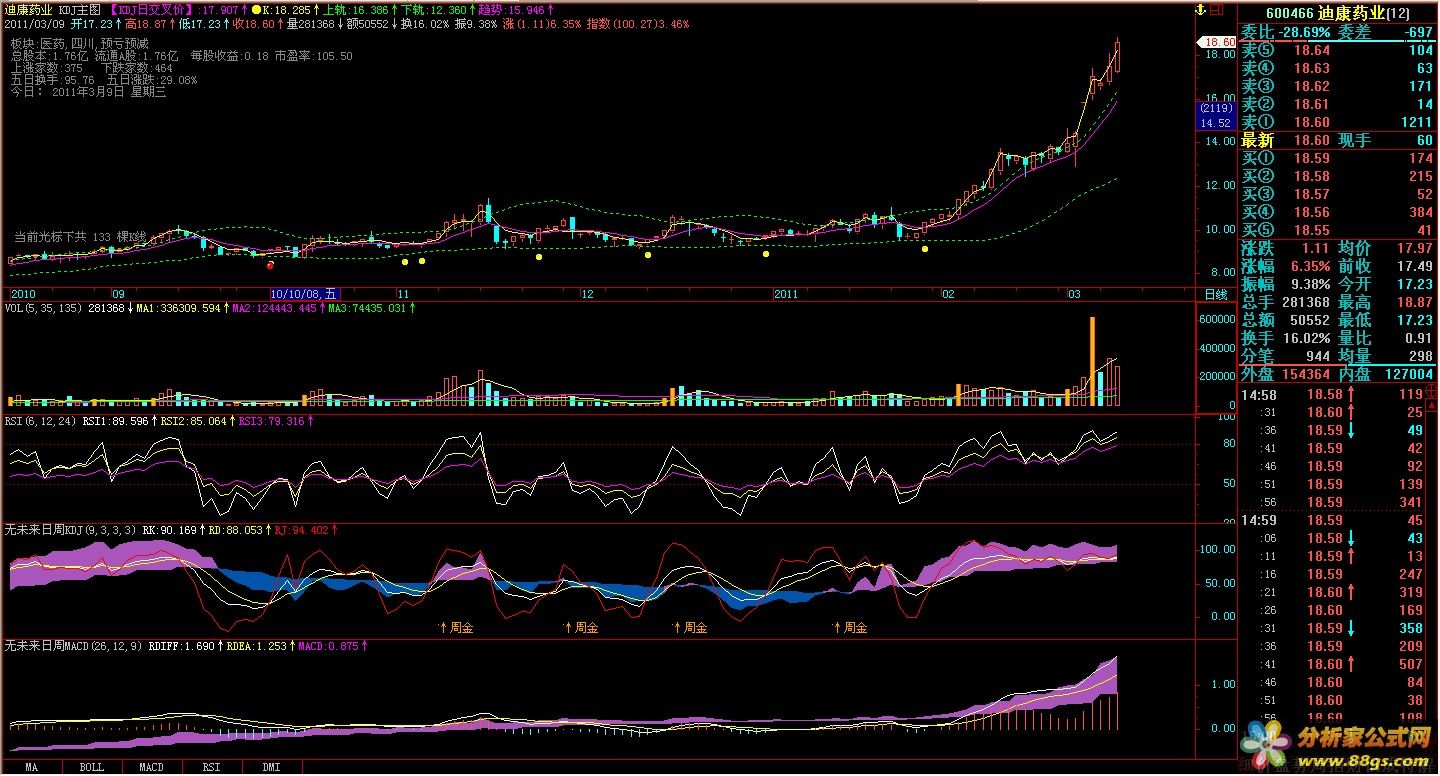Click the 2010 year label on time axis

(x=23, y=294)
